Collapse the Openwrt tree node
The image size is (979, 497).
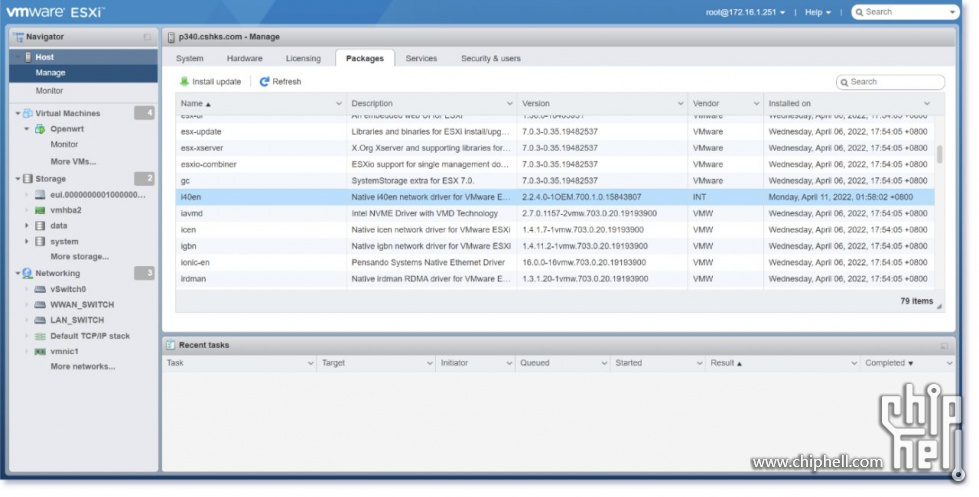(27, 129)
